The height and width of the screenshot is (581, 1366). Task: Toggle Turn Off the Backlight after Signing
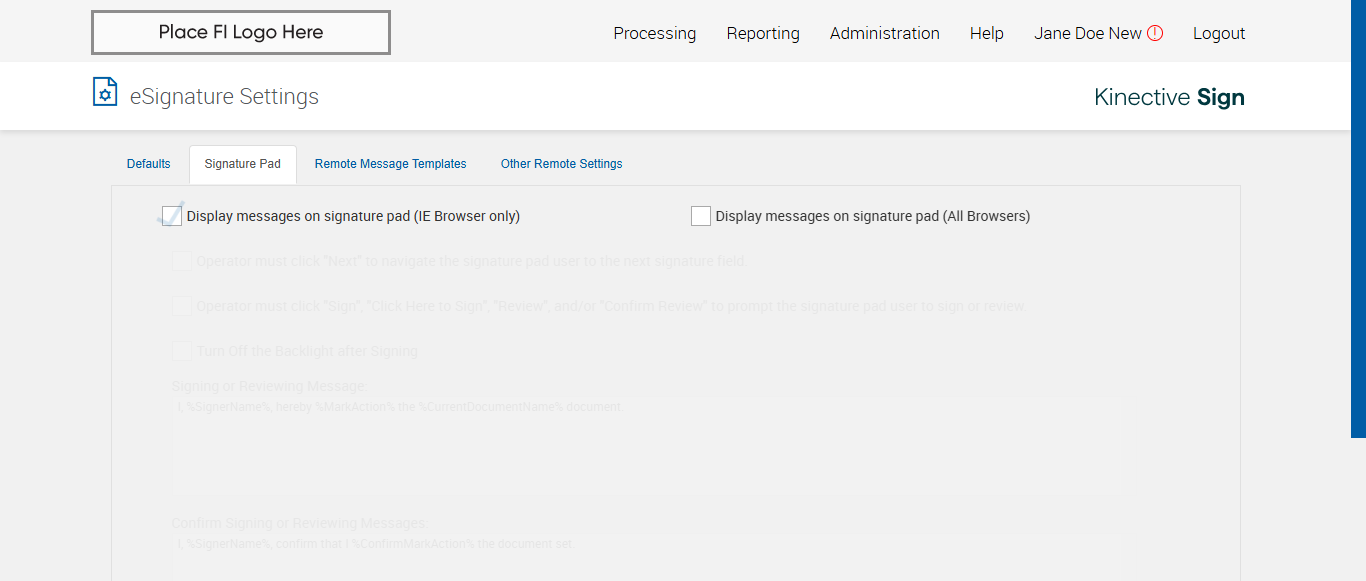click(x=182, y=351)
